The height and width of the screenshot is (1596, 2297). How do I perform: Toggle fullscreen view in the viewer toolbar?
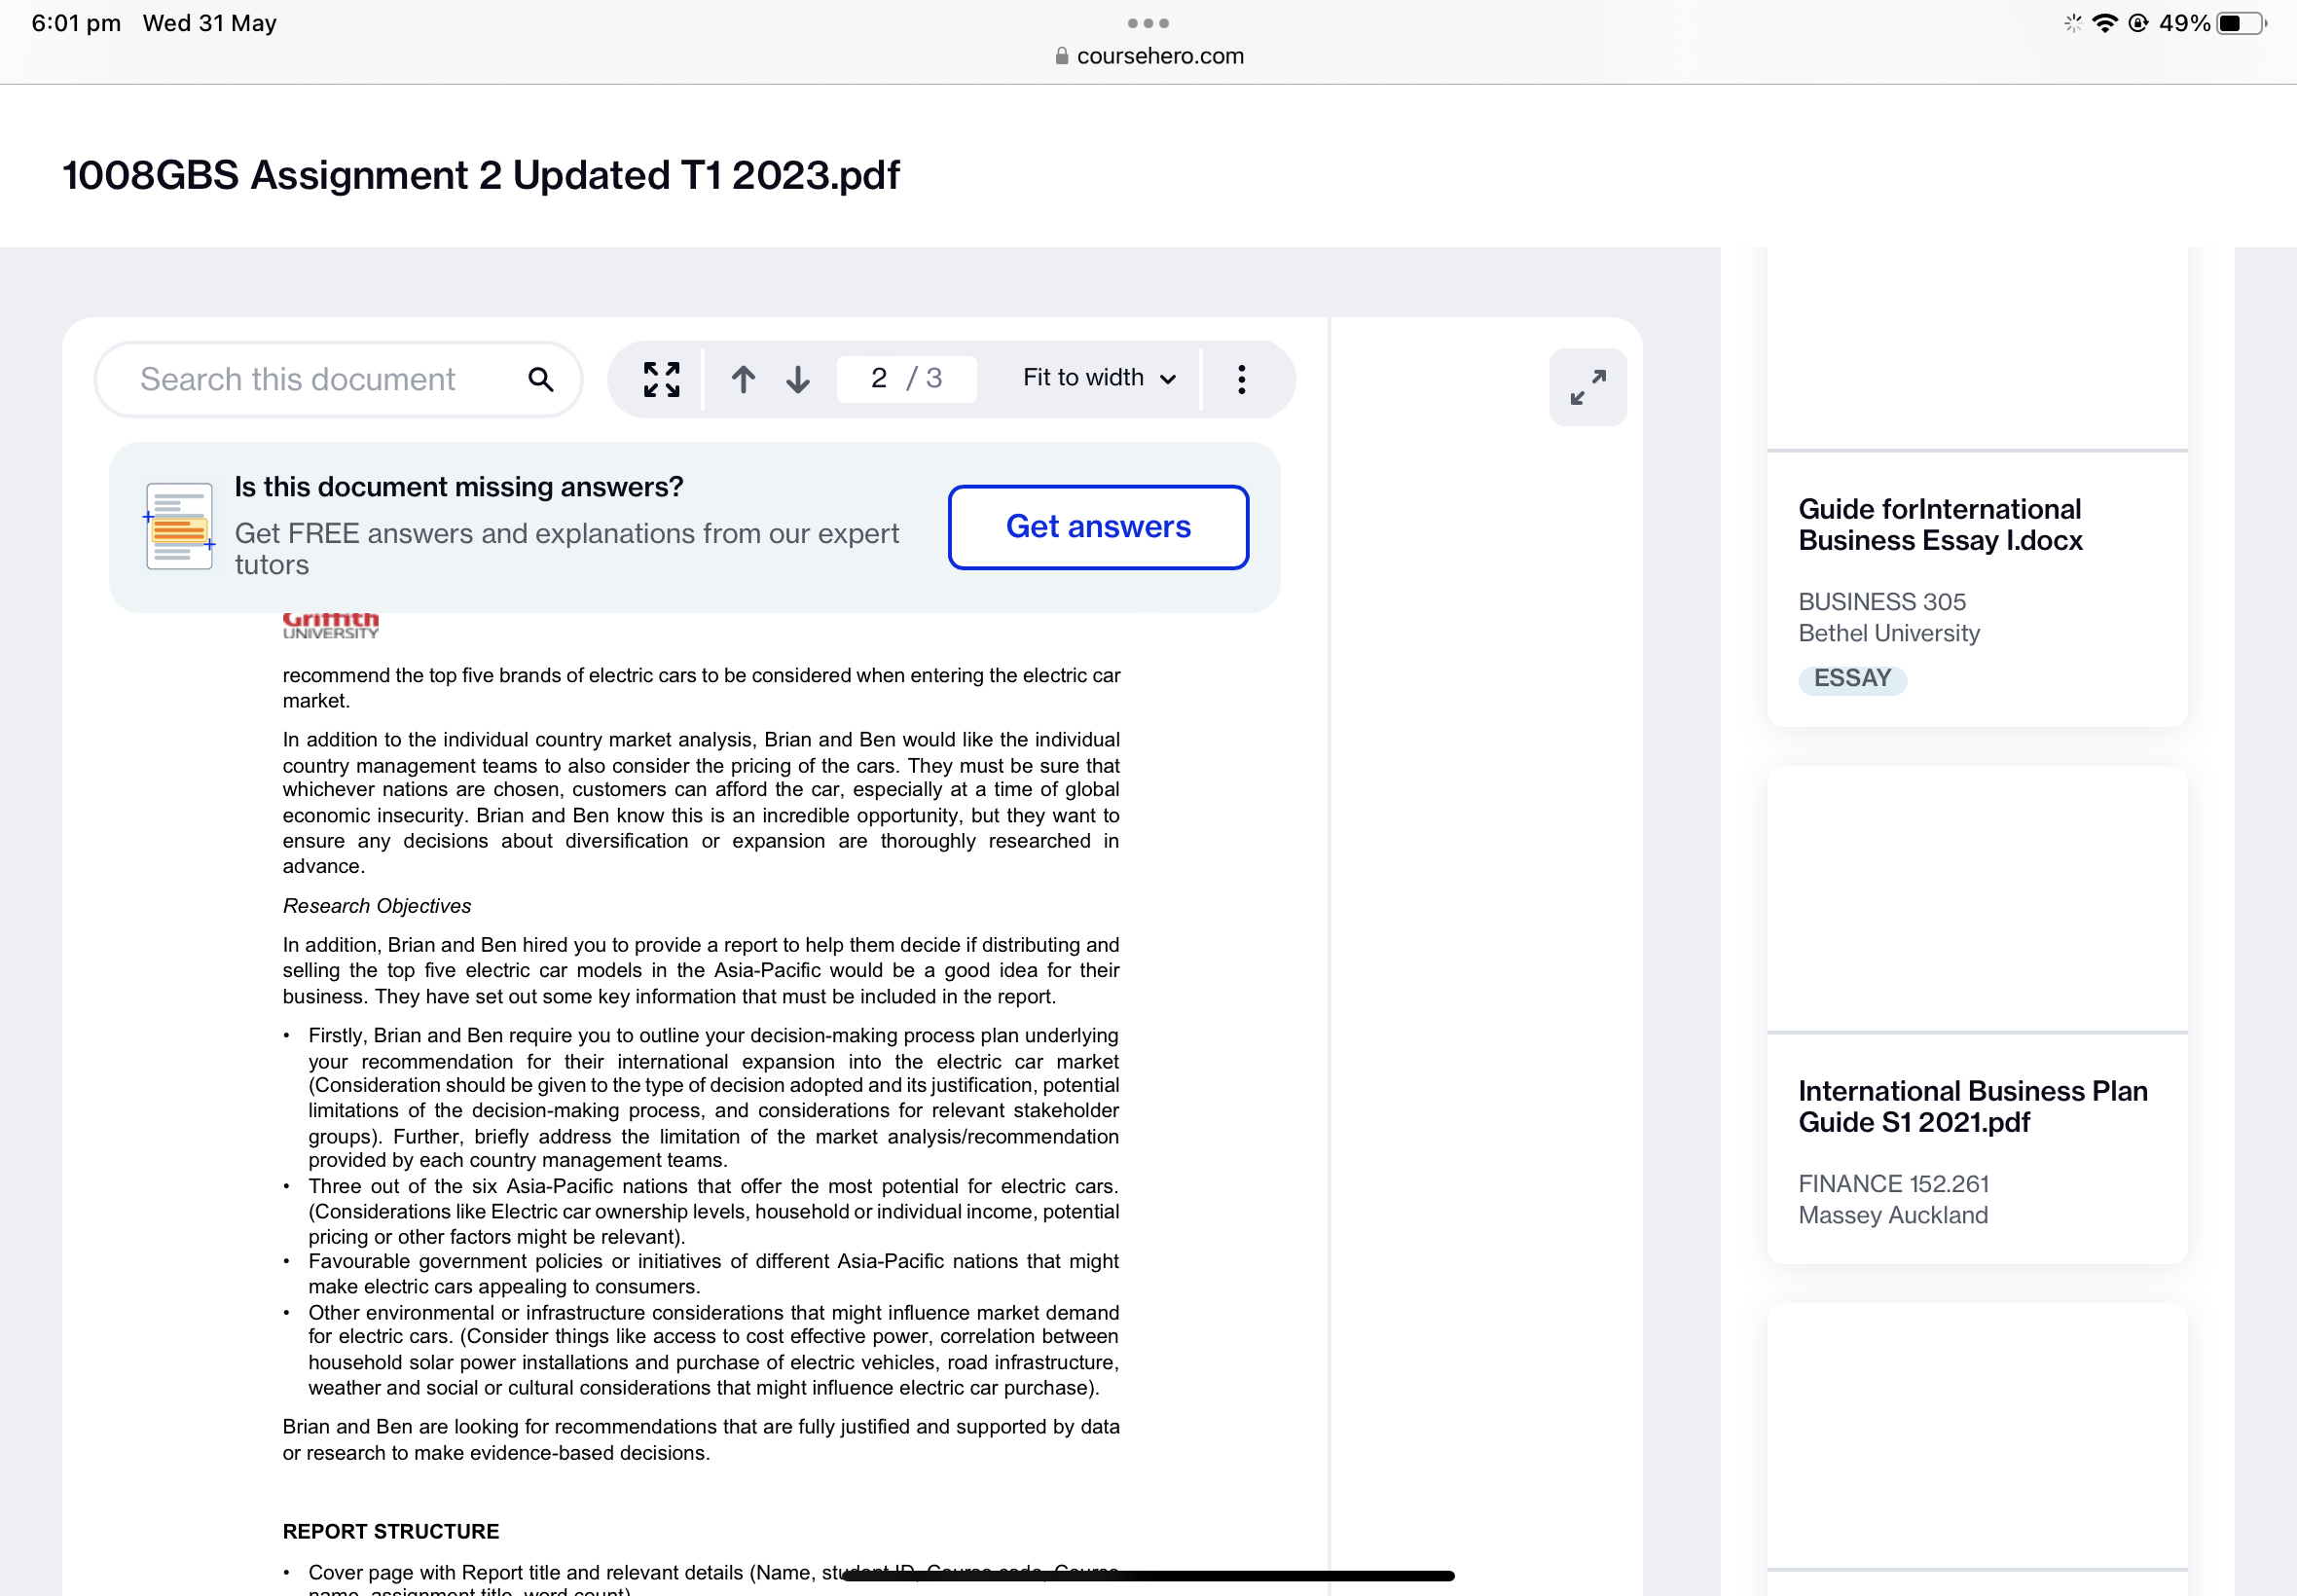(x=661, y=379)
